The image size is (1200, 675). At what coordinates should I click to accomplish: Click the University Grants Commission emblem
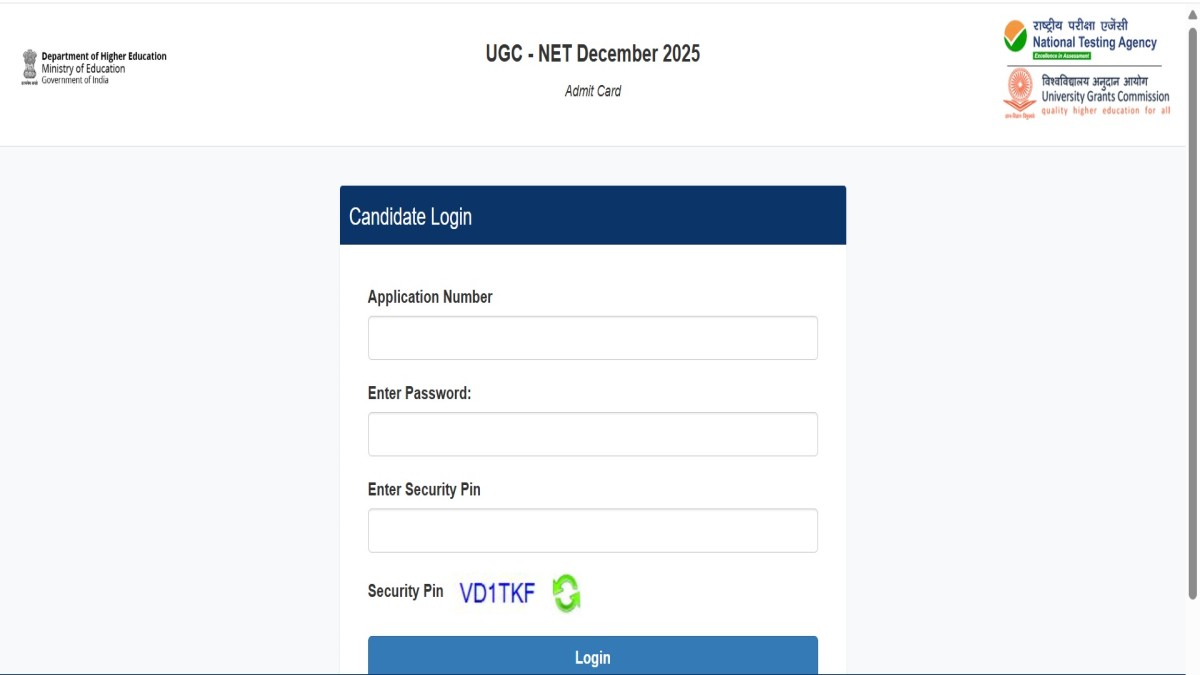click(1019, 92)
